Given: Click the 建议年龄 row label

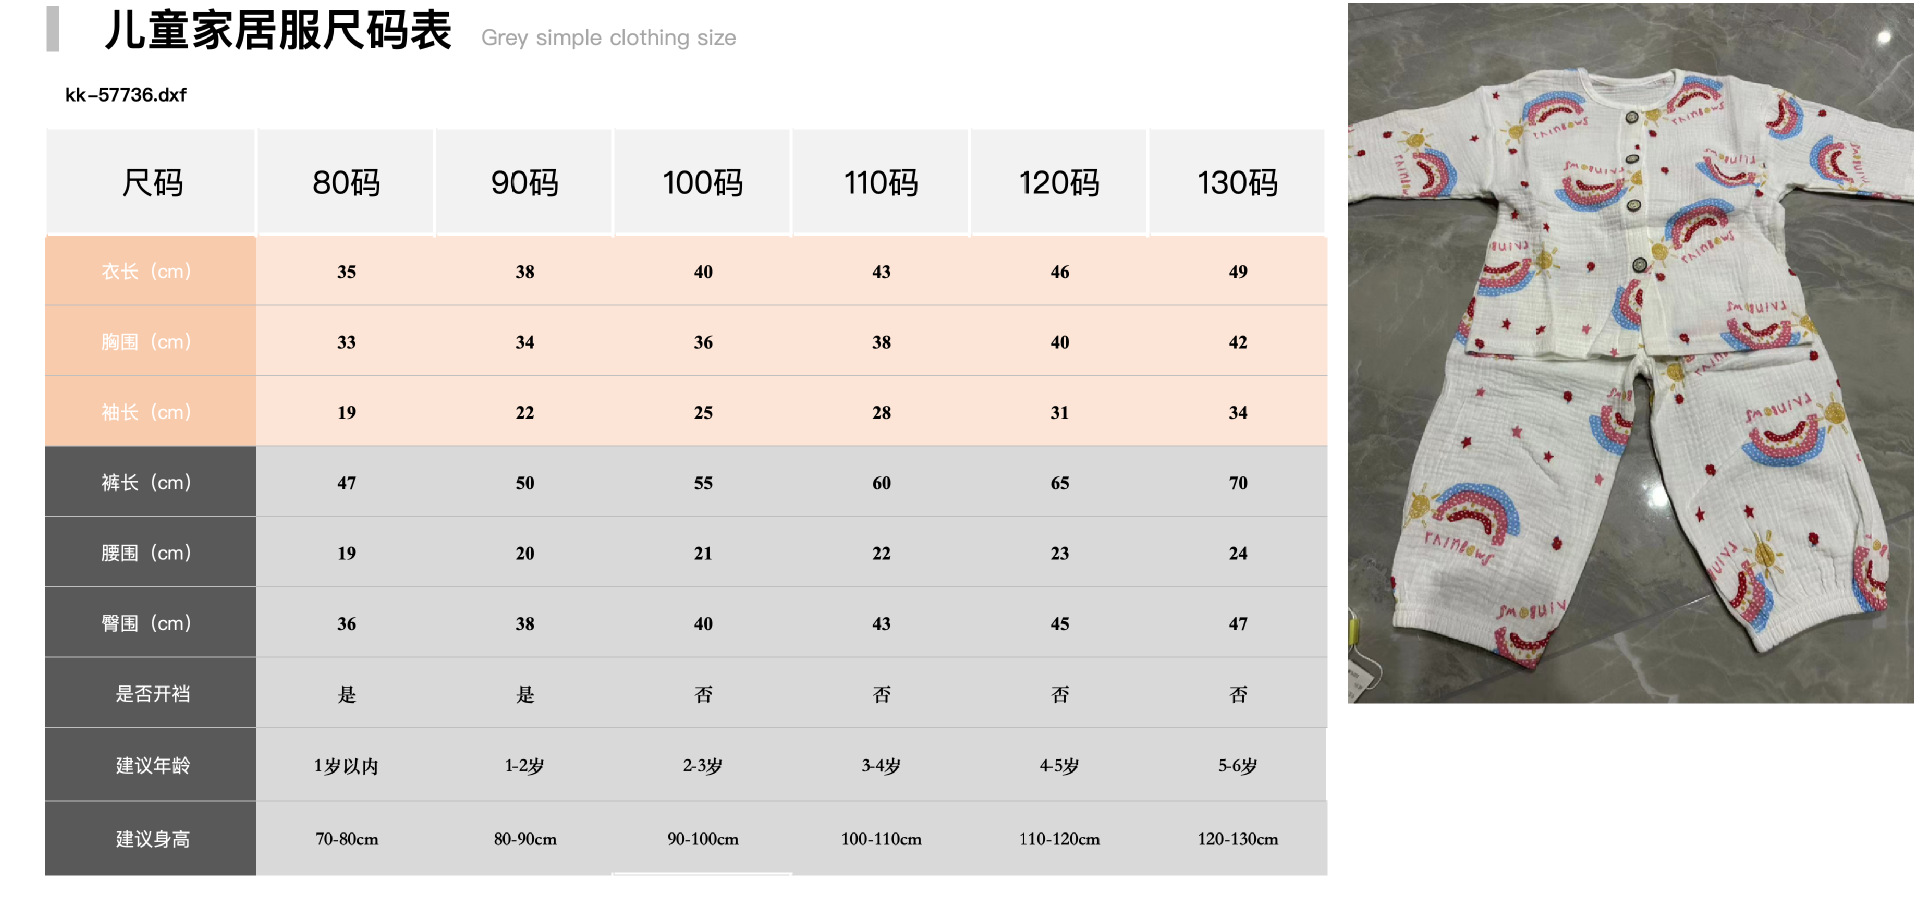Looking at the screenshot, I should [152, 766].
